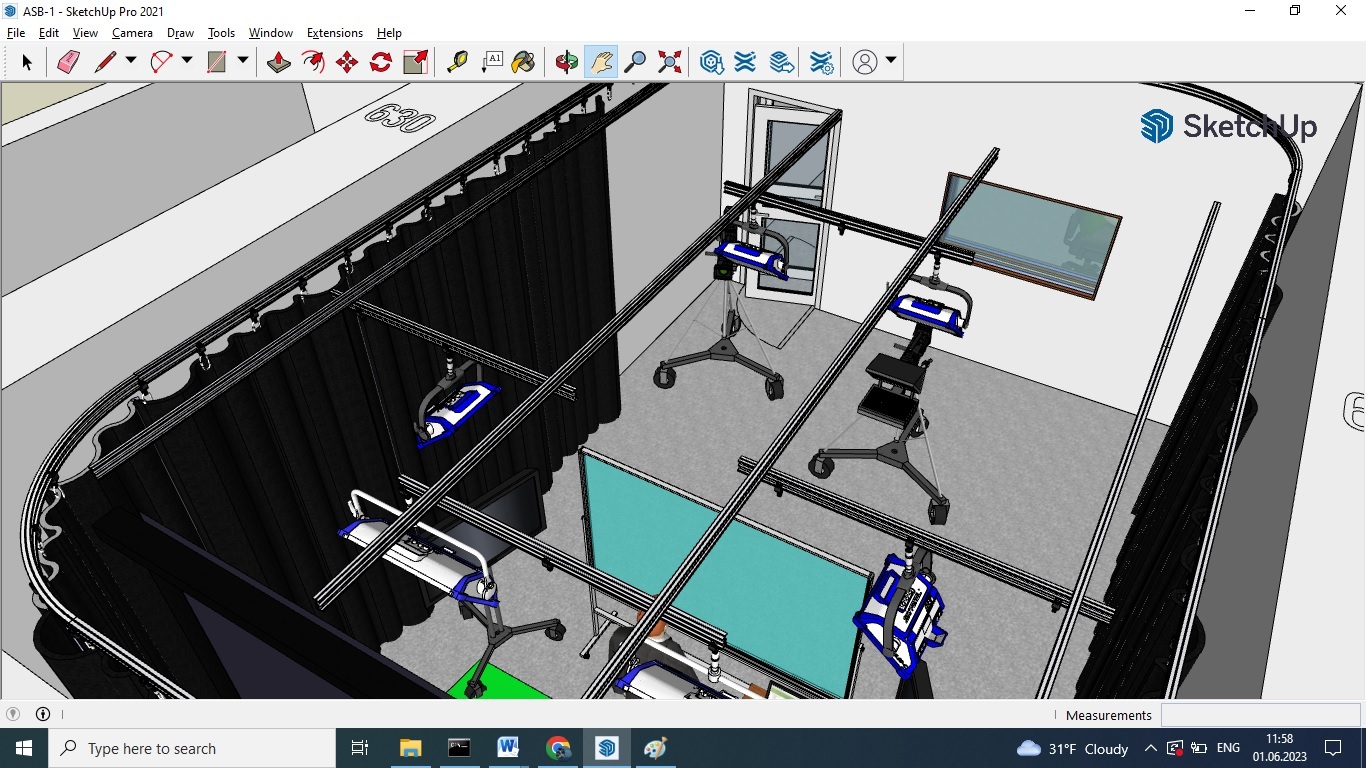Open the user account dropdown

click(890, 61)
